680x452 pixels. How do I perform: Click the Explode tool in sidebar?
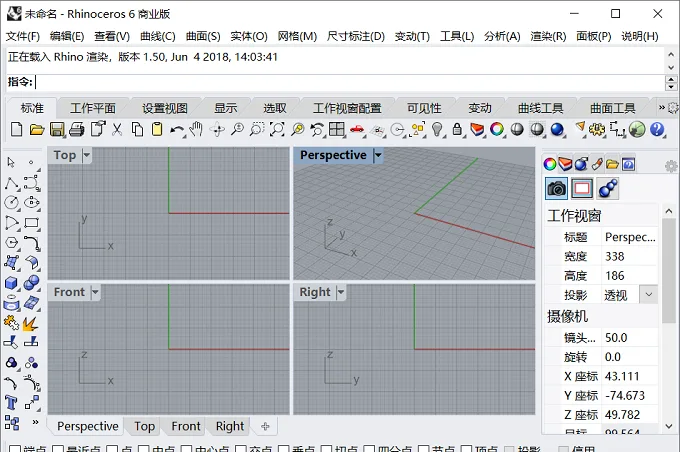pyautogui.click(x=30, y=323)
